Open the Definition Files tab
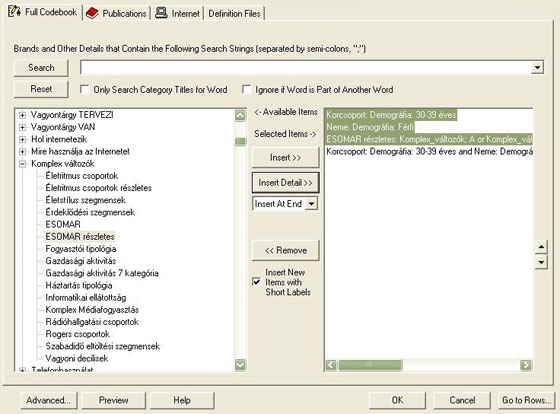 coord(234,14)
